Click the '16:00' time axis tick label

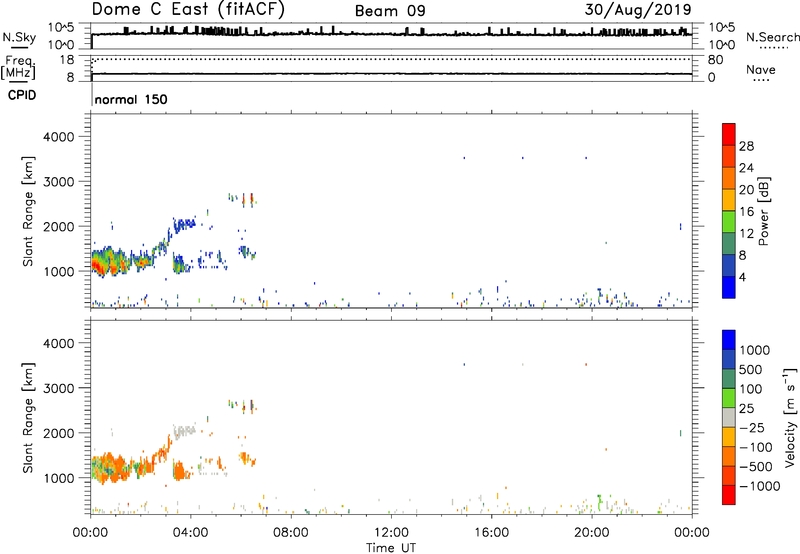(491, 533)
